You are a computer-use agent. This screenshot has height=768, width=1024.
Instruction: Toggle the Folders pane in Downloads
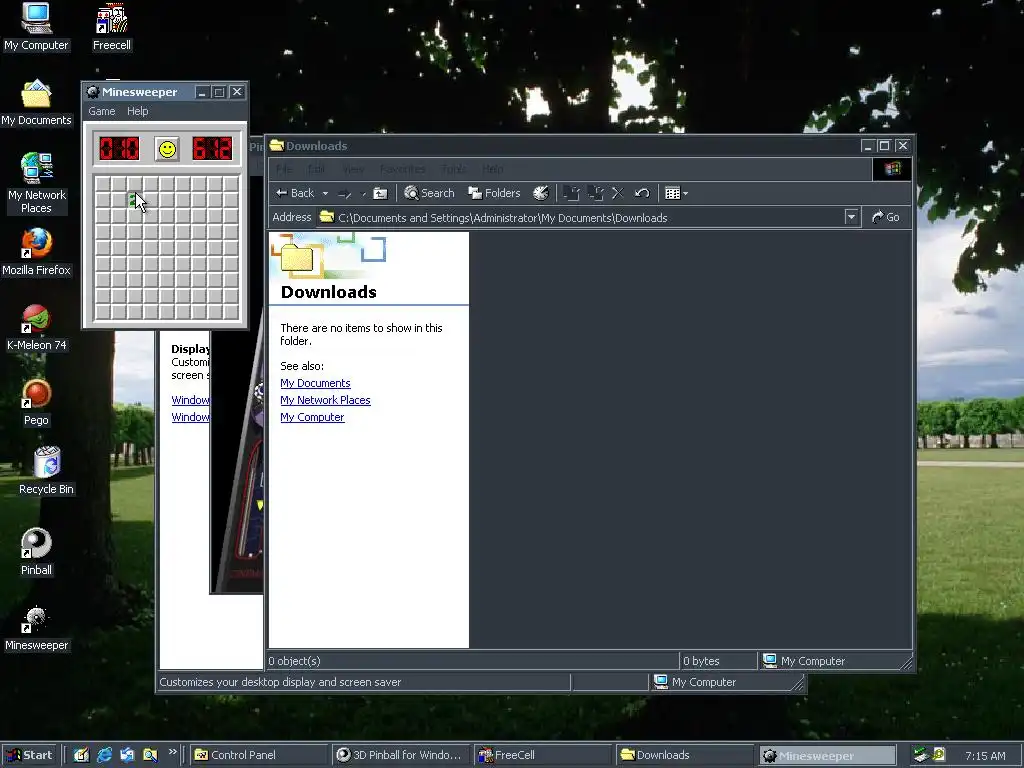(x=494, y=193)
